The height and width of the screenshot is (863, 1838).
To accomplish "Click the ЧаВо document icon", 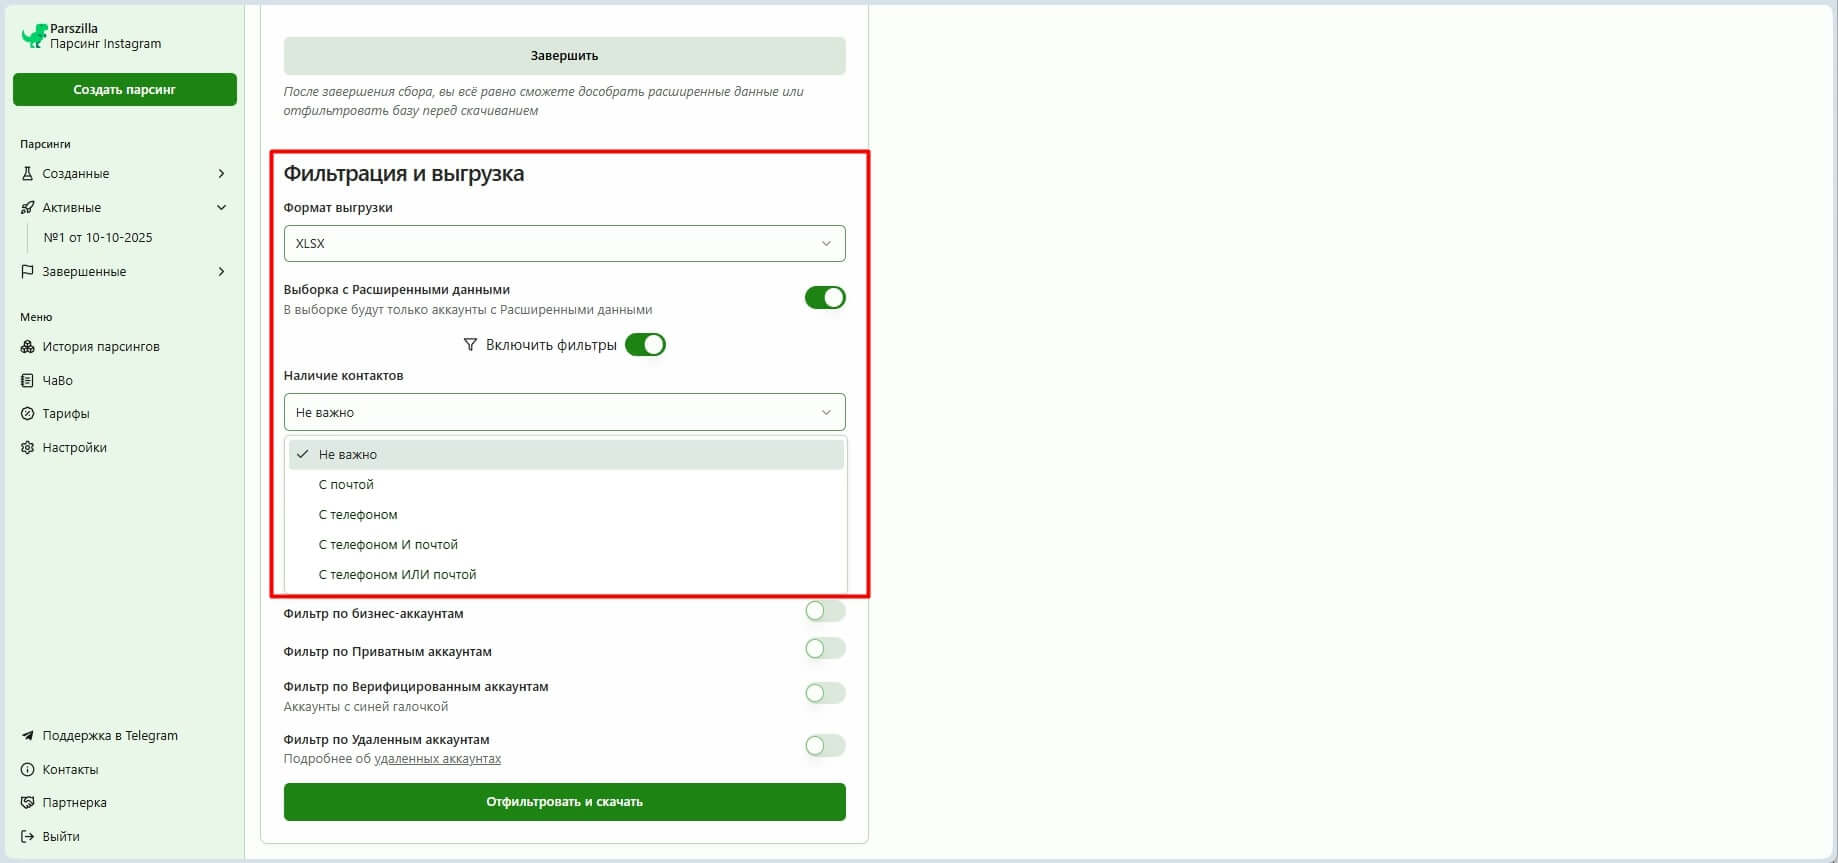I will pyautogui.click(x=27, y=380).
